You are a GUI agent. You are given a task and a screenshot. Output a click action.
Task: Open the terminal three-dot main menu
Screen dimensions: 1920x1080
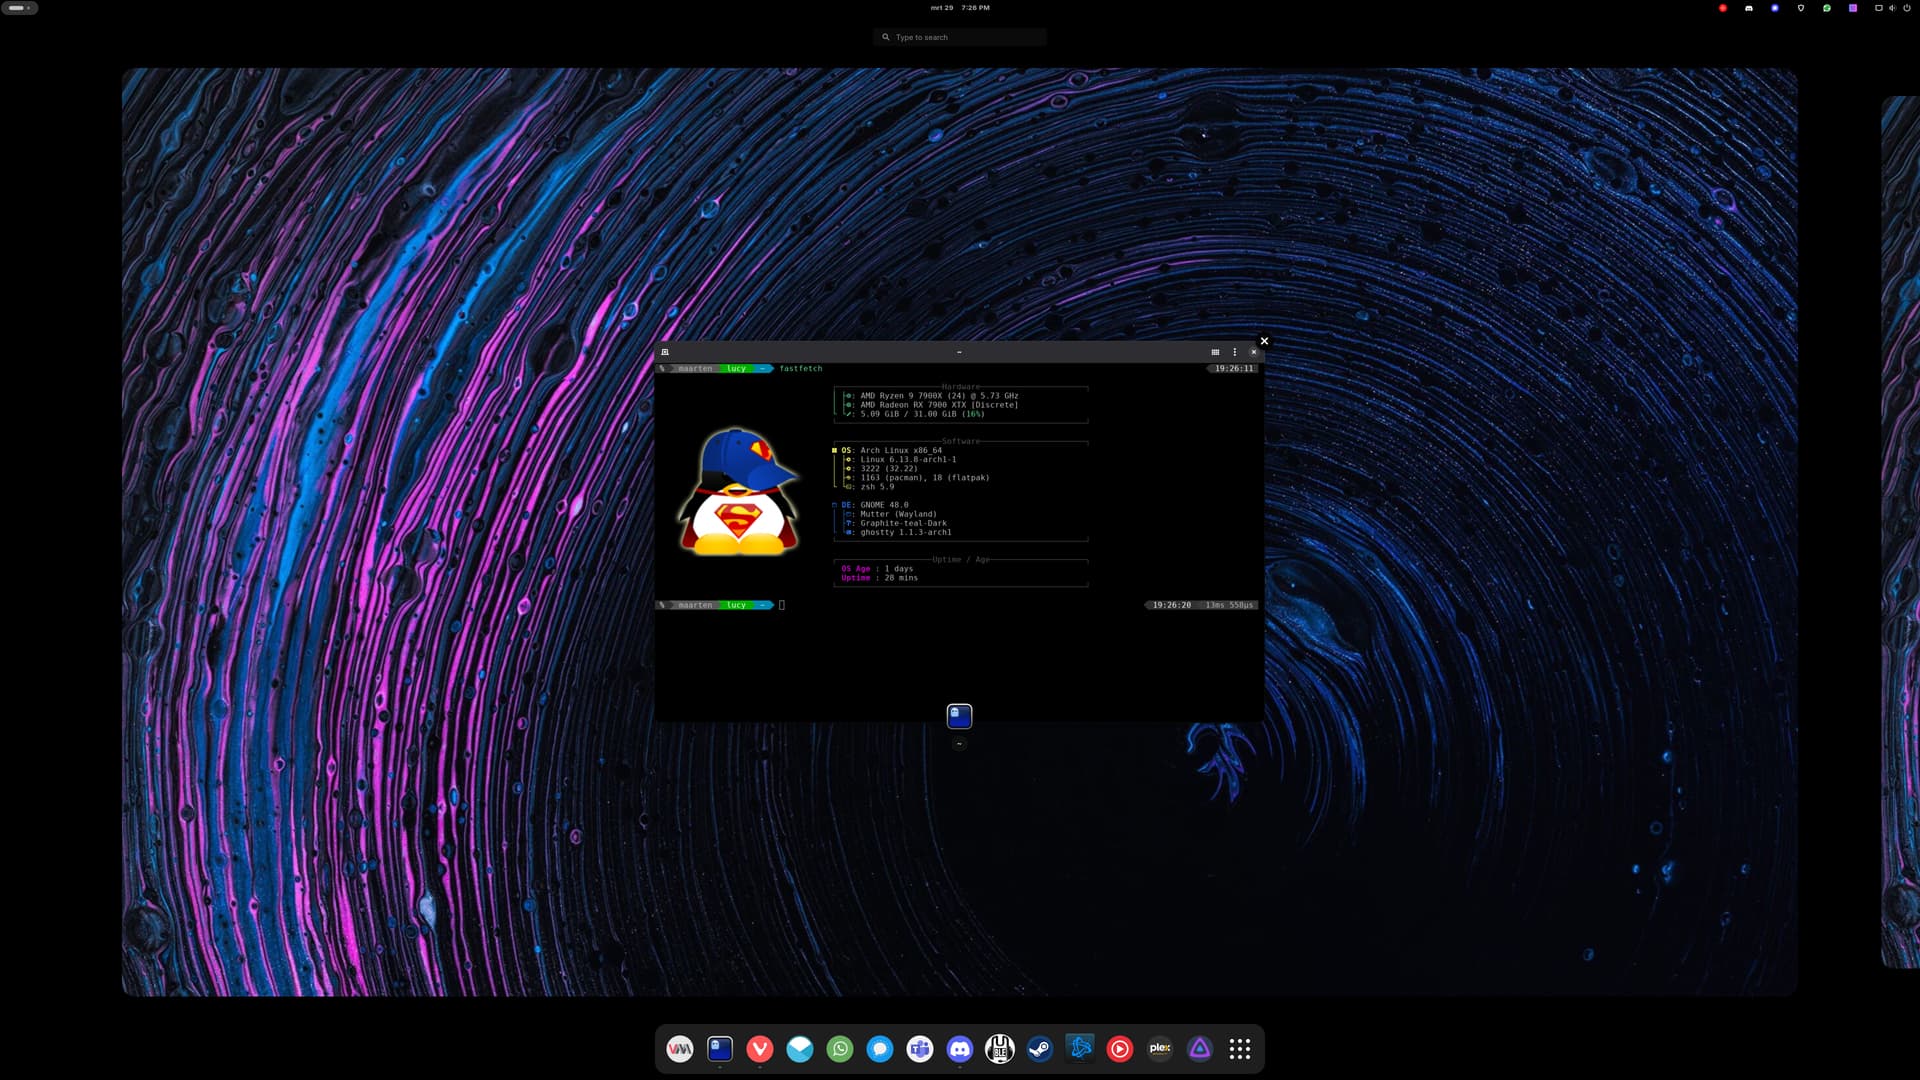pyautogui.click(x=1235, y=352)
